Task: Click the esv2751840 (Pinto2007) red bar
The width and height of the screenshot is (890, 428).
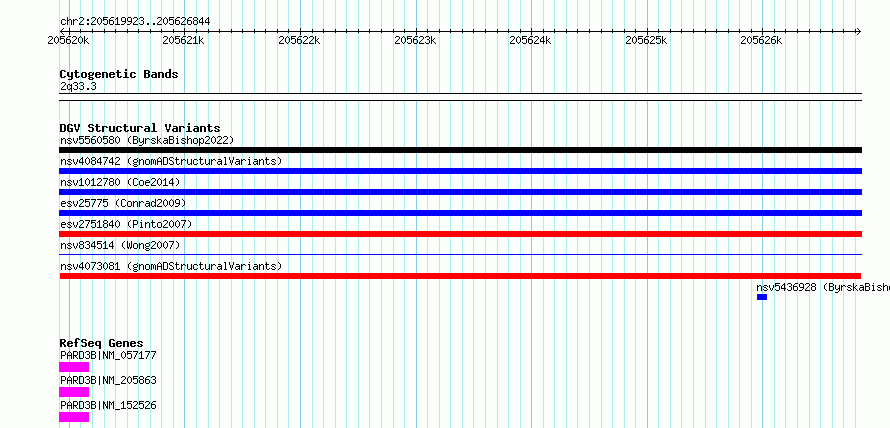Action: (x=460, y=234)
